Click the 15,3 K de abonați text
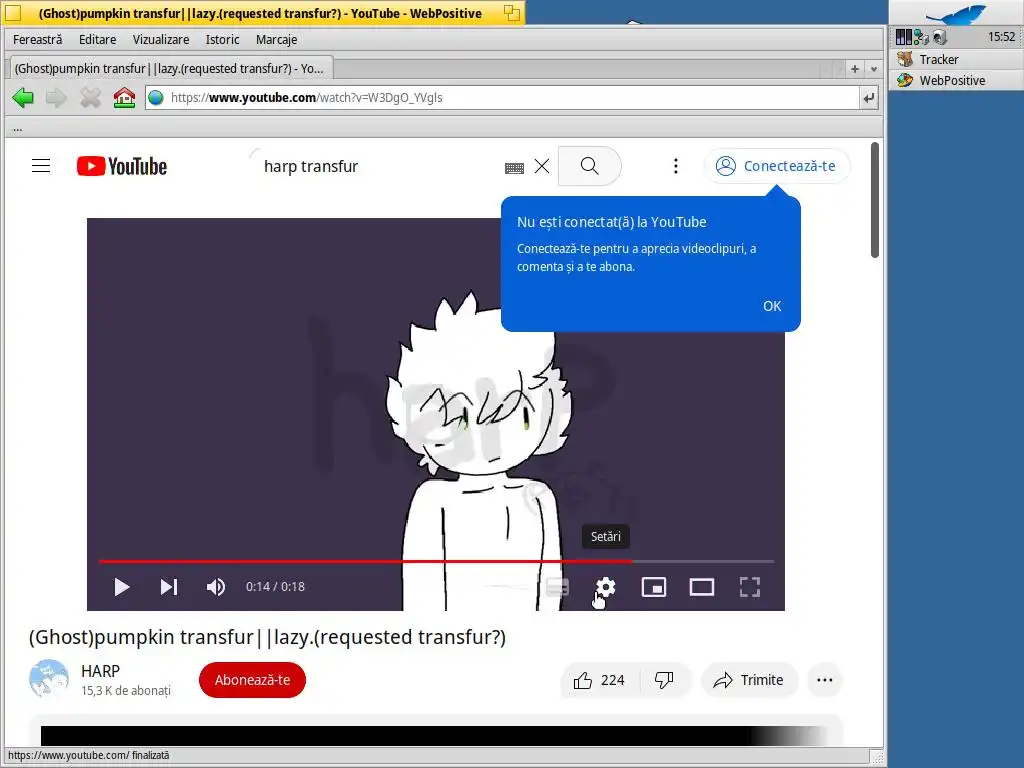Screen dimensions: 1024x768 [126, 691]
